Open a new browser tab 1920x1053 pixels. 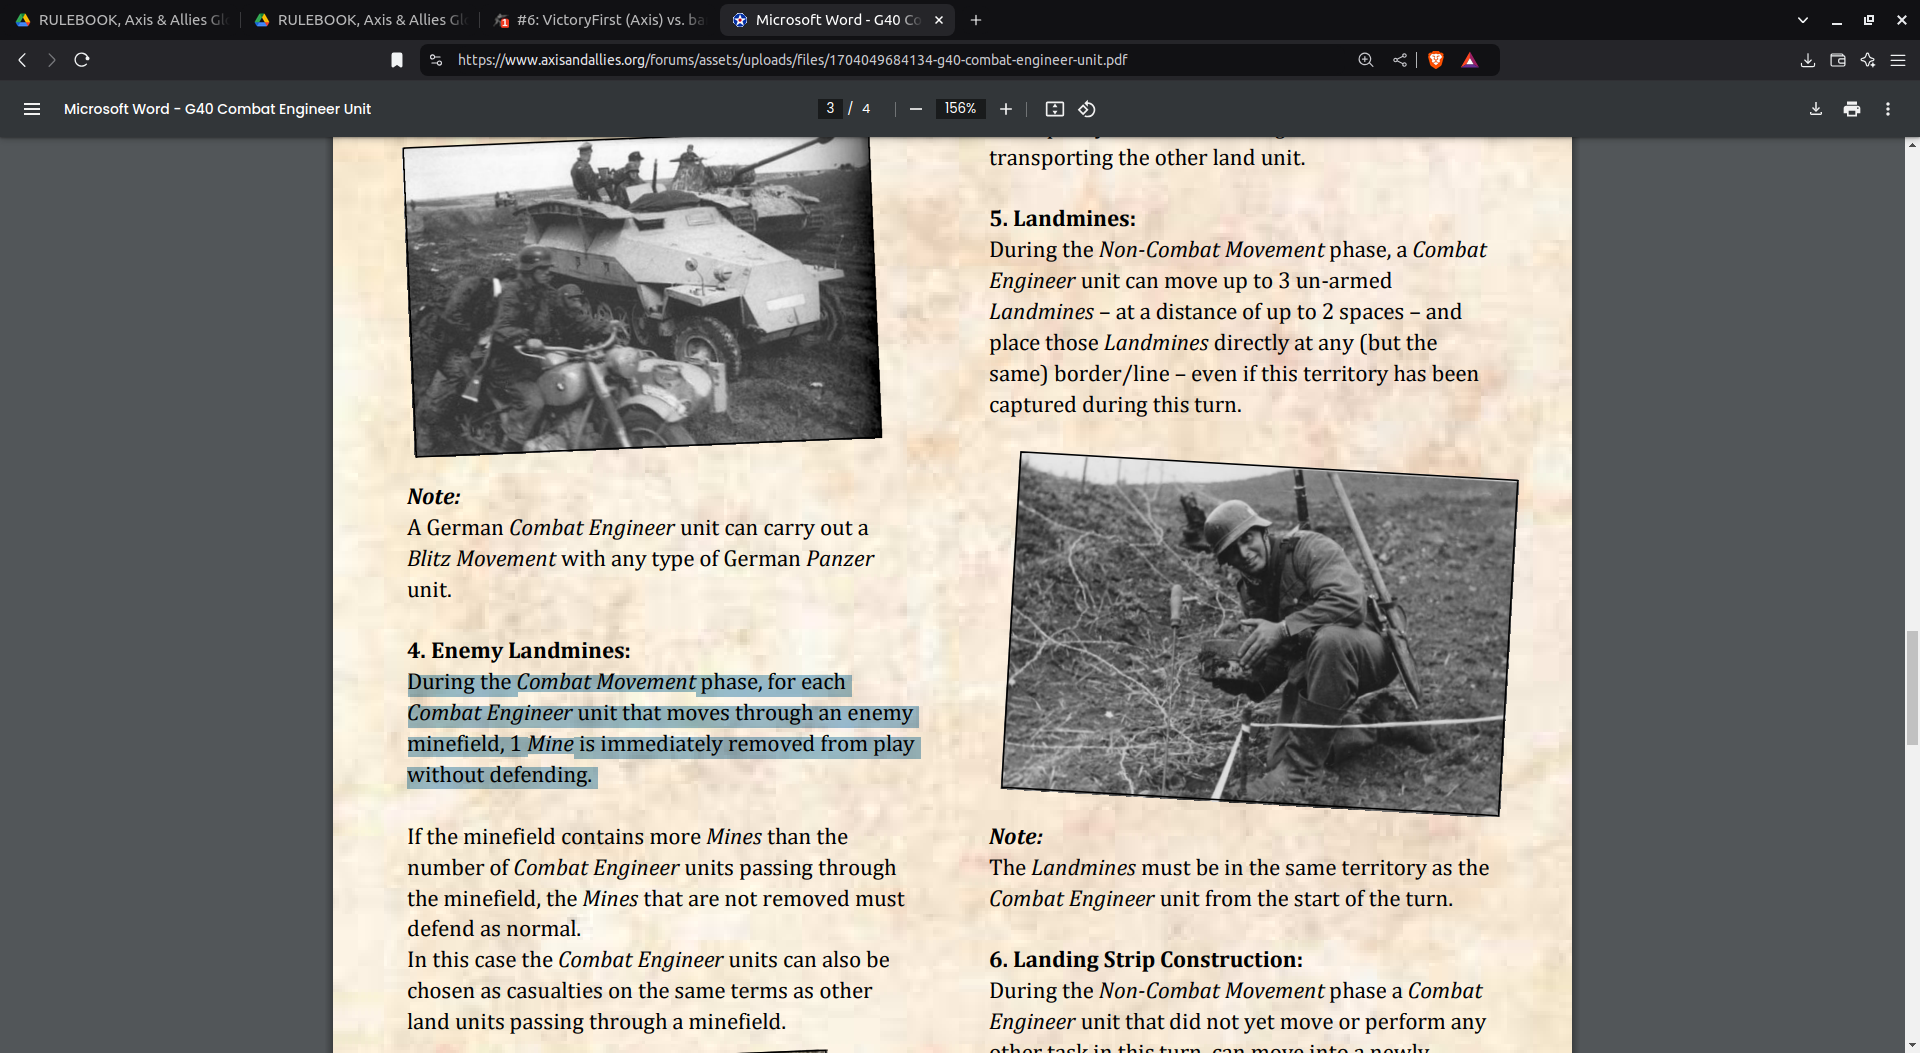coord(976,20)
